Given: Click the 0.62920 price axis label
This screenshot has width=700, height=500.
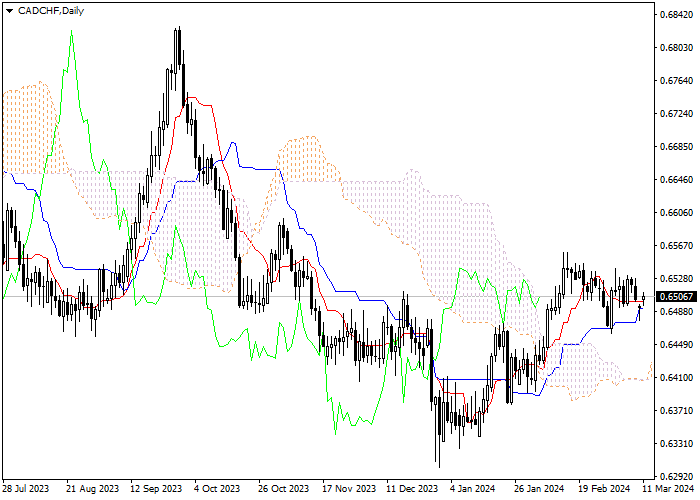Looking at the screenshot, I should 676,477.
